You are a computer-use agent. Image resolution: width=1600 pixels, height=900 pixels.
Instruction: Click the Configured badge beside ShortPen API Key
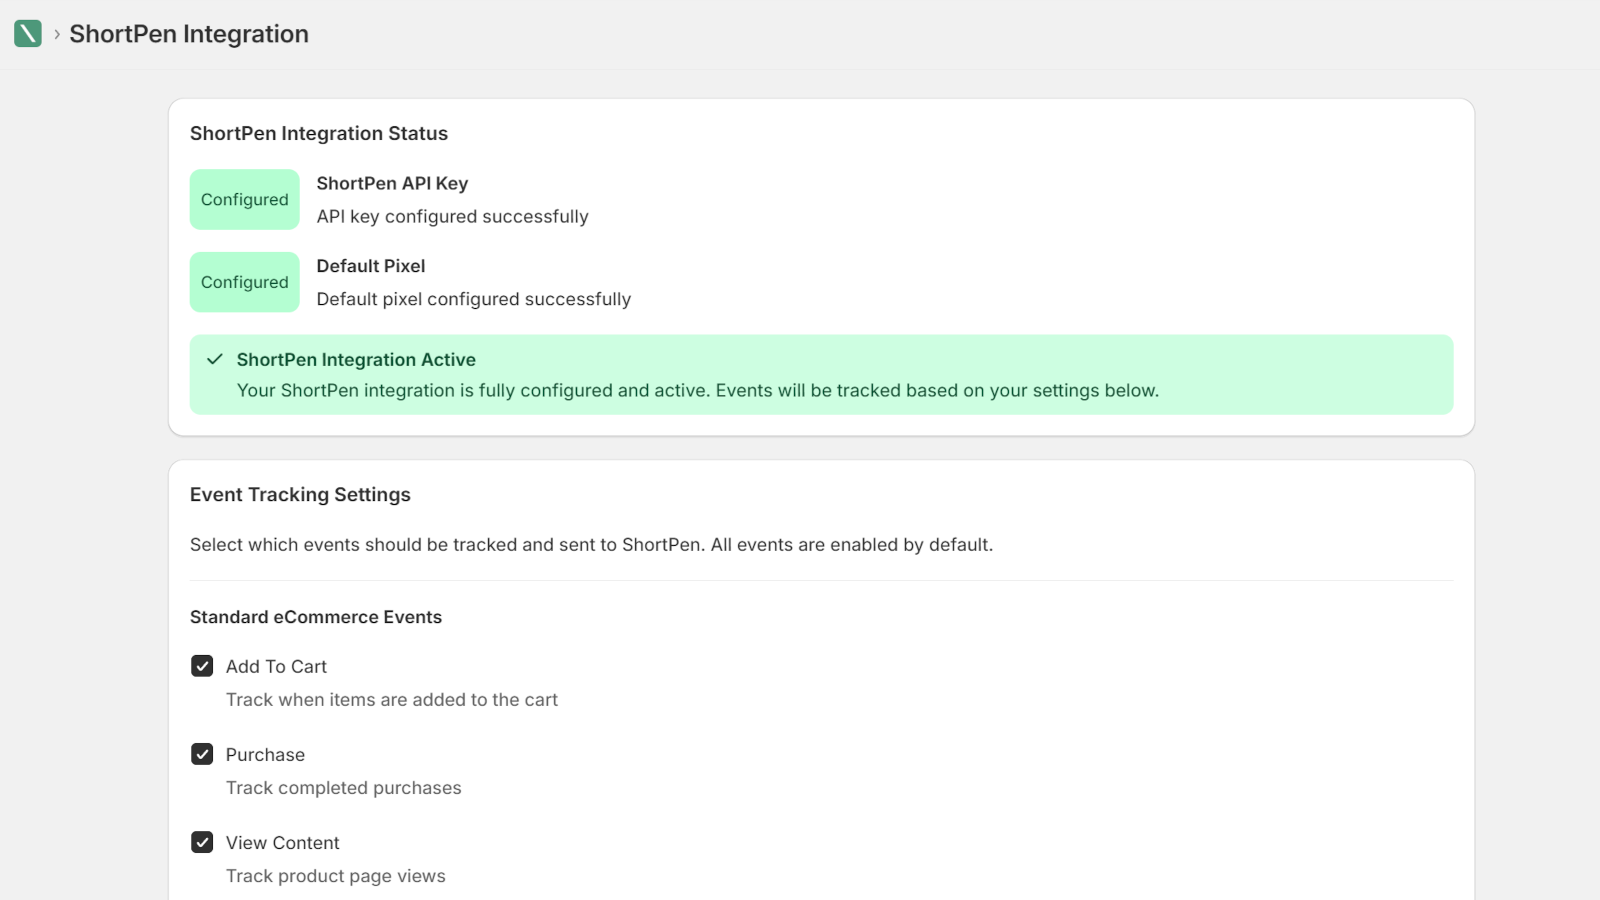(x=244, y=199)
